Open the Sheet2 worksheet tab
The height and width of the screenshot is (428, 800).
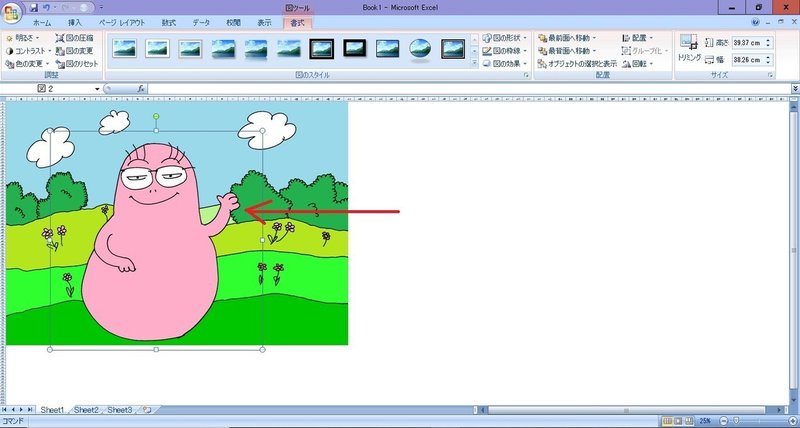point(86,410)
